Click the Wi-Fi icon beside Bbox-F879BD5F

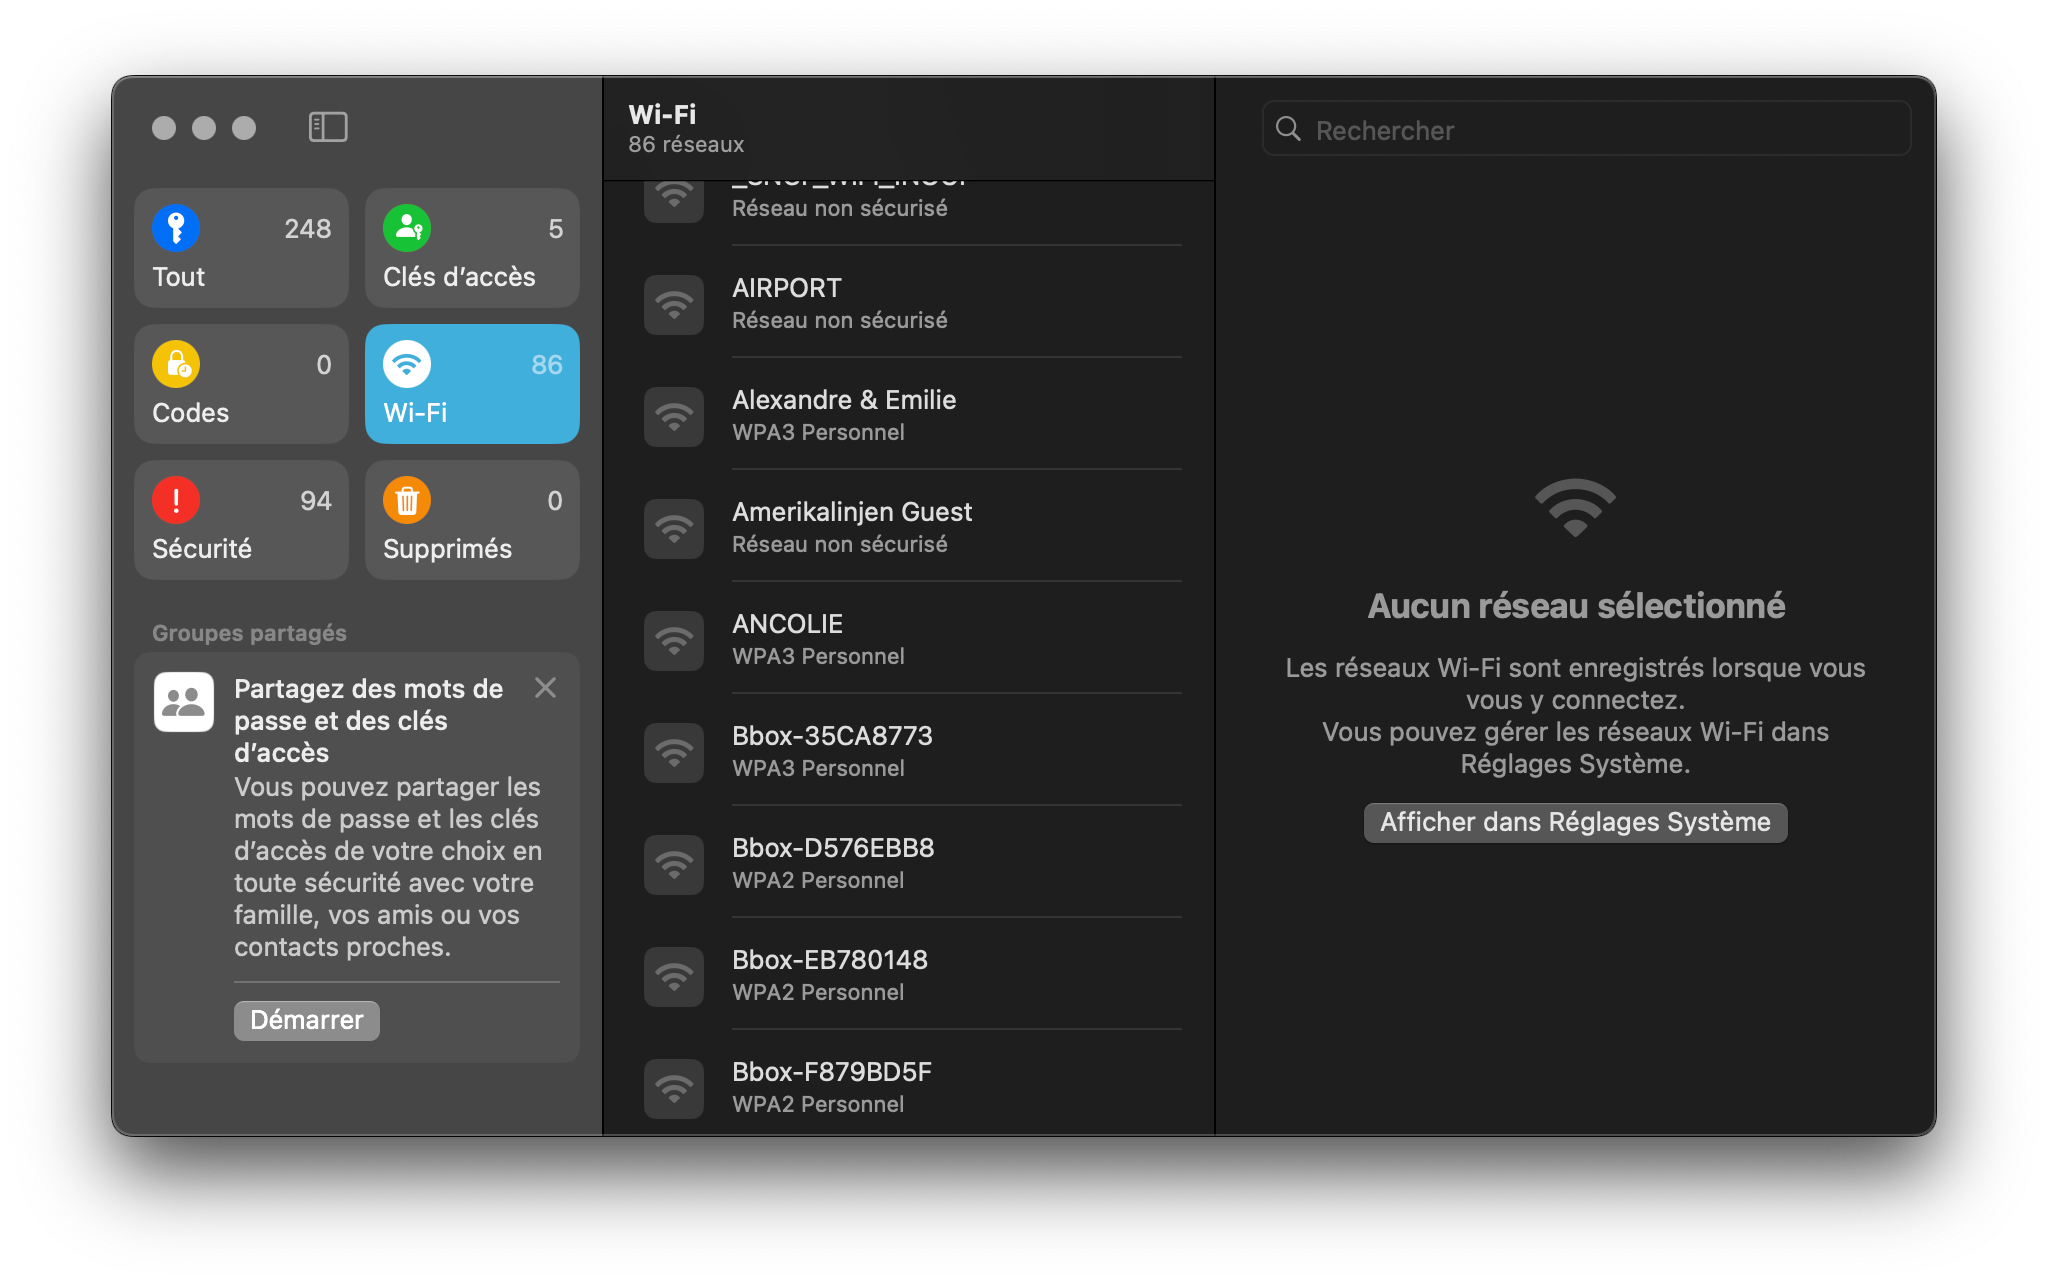point(674,1088)
